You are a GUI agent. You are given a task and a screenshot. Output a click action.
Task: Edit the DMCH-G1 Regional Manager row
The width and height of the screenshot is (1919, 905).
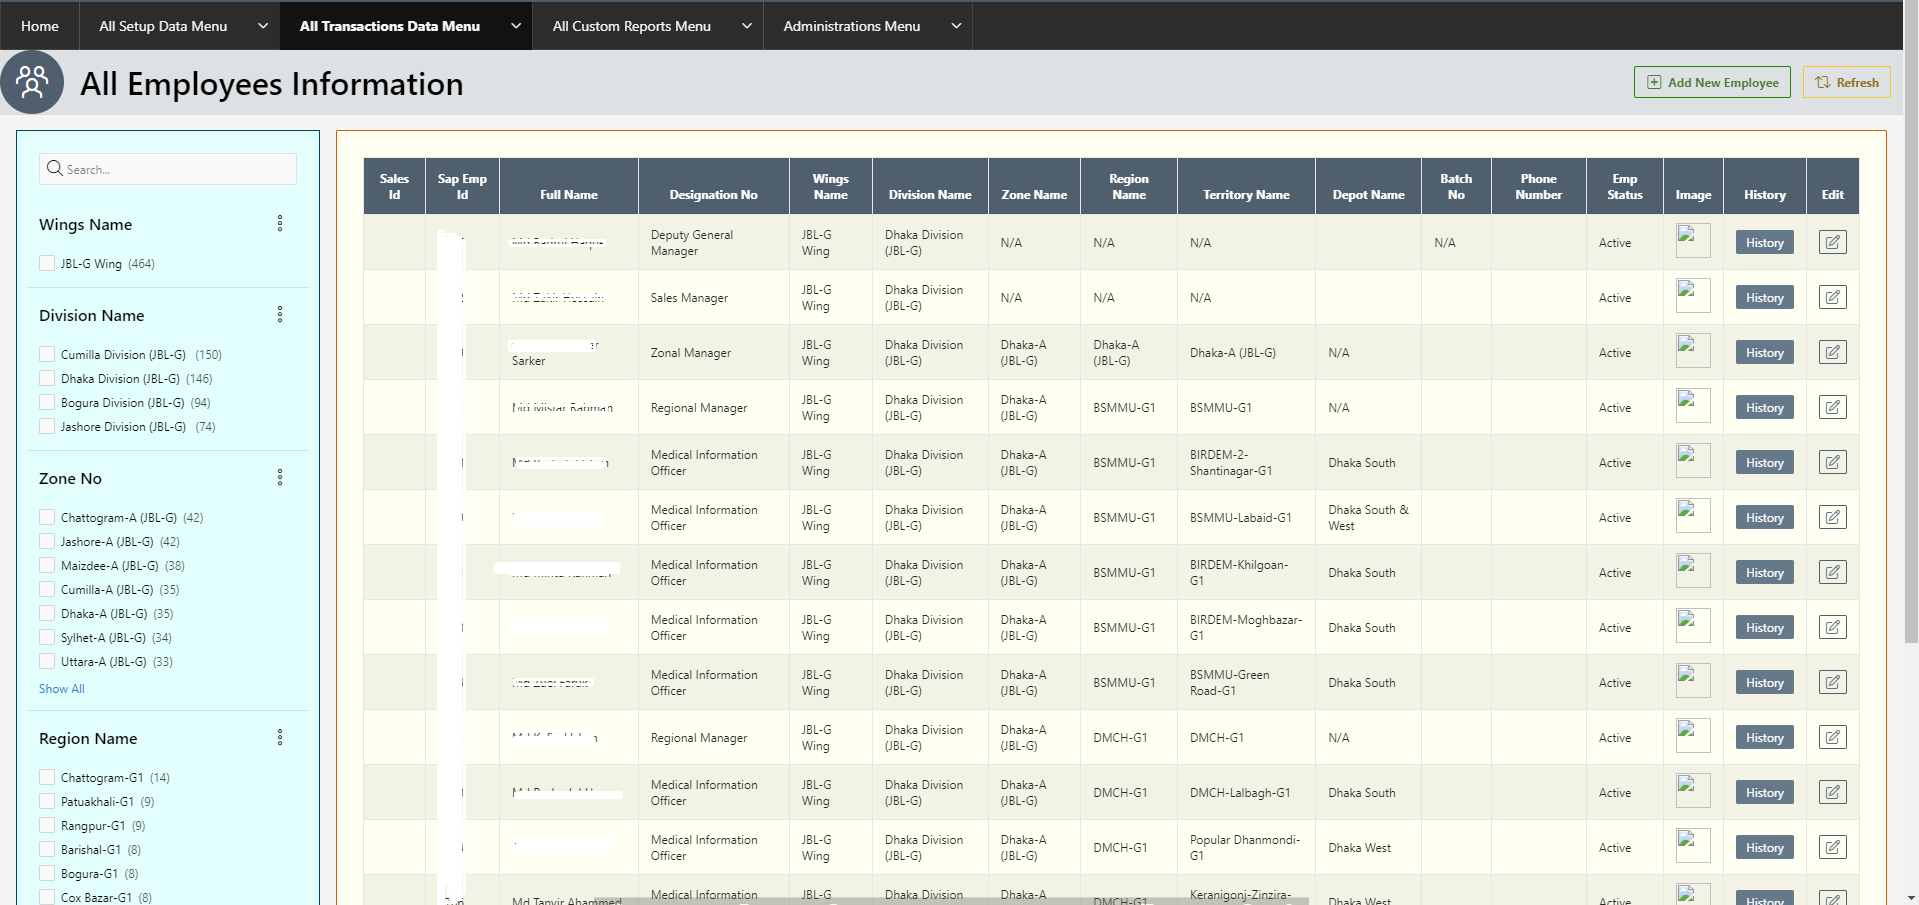click(x=1832, y=737)
